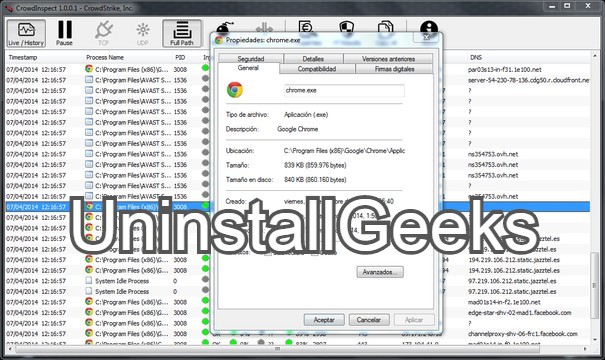Image resolution: width=605 pixels, height=360 pixels.
Task: Maximize the CrowdInspect window
Action: pos(567,6)
